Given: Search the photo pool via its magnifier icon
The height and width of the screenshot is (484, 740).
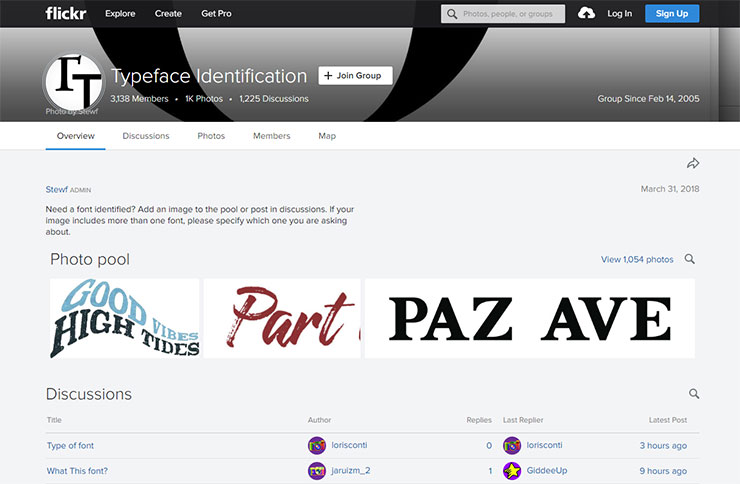Looking at the screenshot, I should click(x=690, y=259).
